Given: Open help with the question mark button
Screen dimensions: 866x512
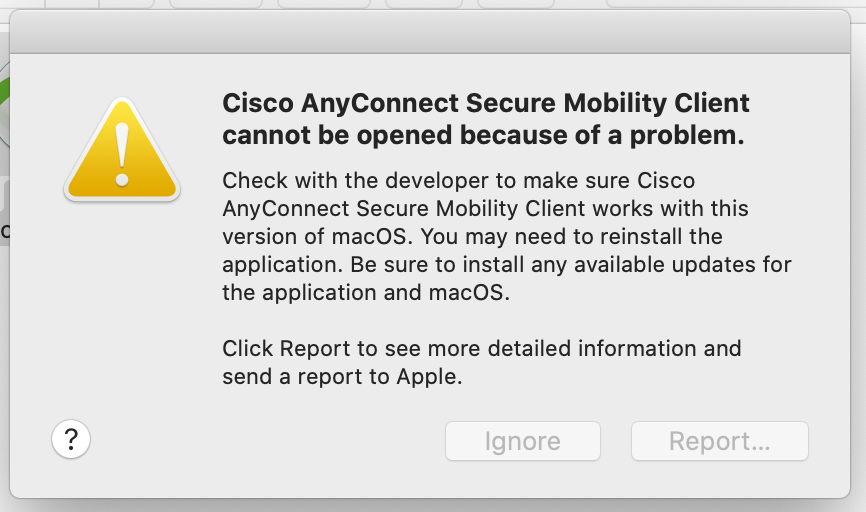Looking at the screenshot, I should tap(71, 440).
